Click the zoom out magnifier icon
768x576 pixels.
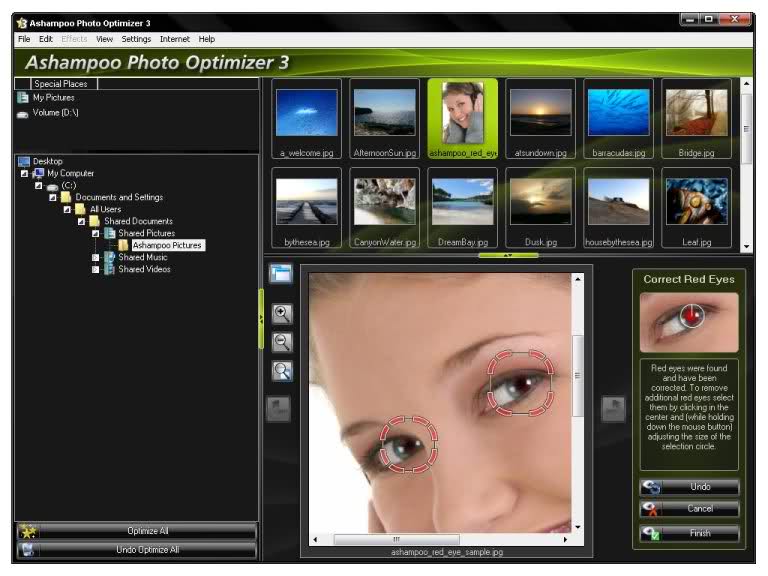(282, 342)
